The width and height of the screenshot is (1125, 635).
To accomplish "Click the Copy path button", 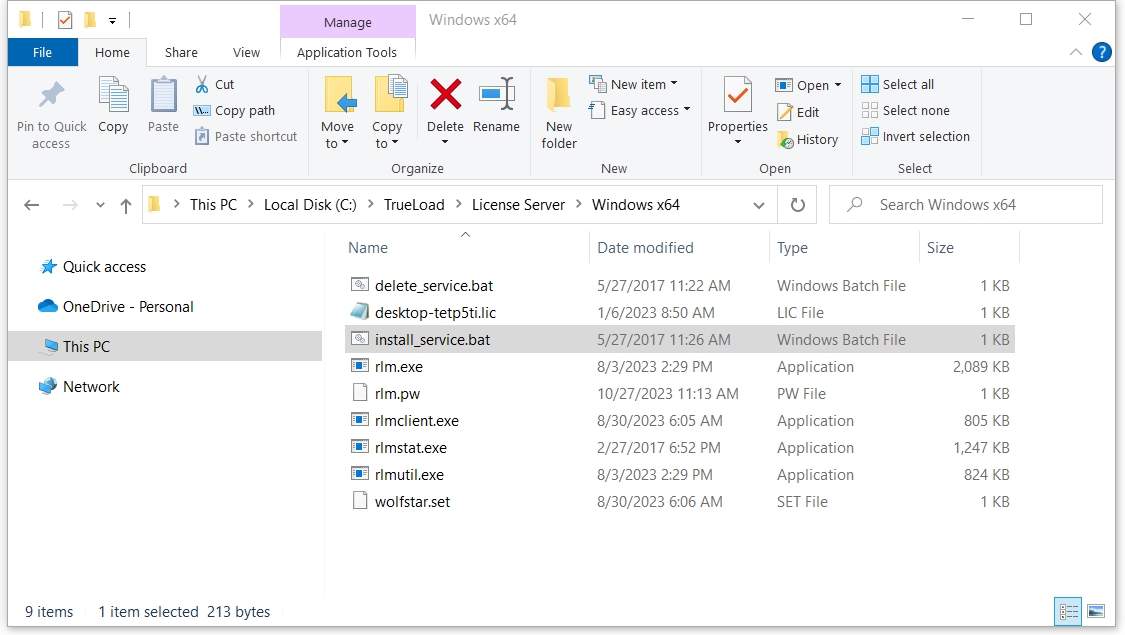I will [x=234, y=111].
